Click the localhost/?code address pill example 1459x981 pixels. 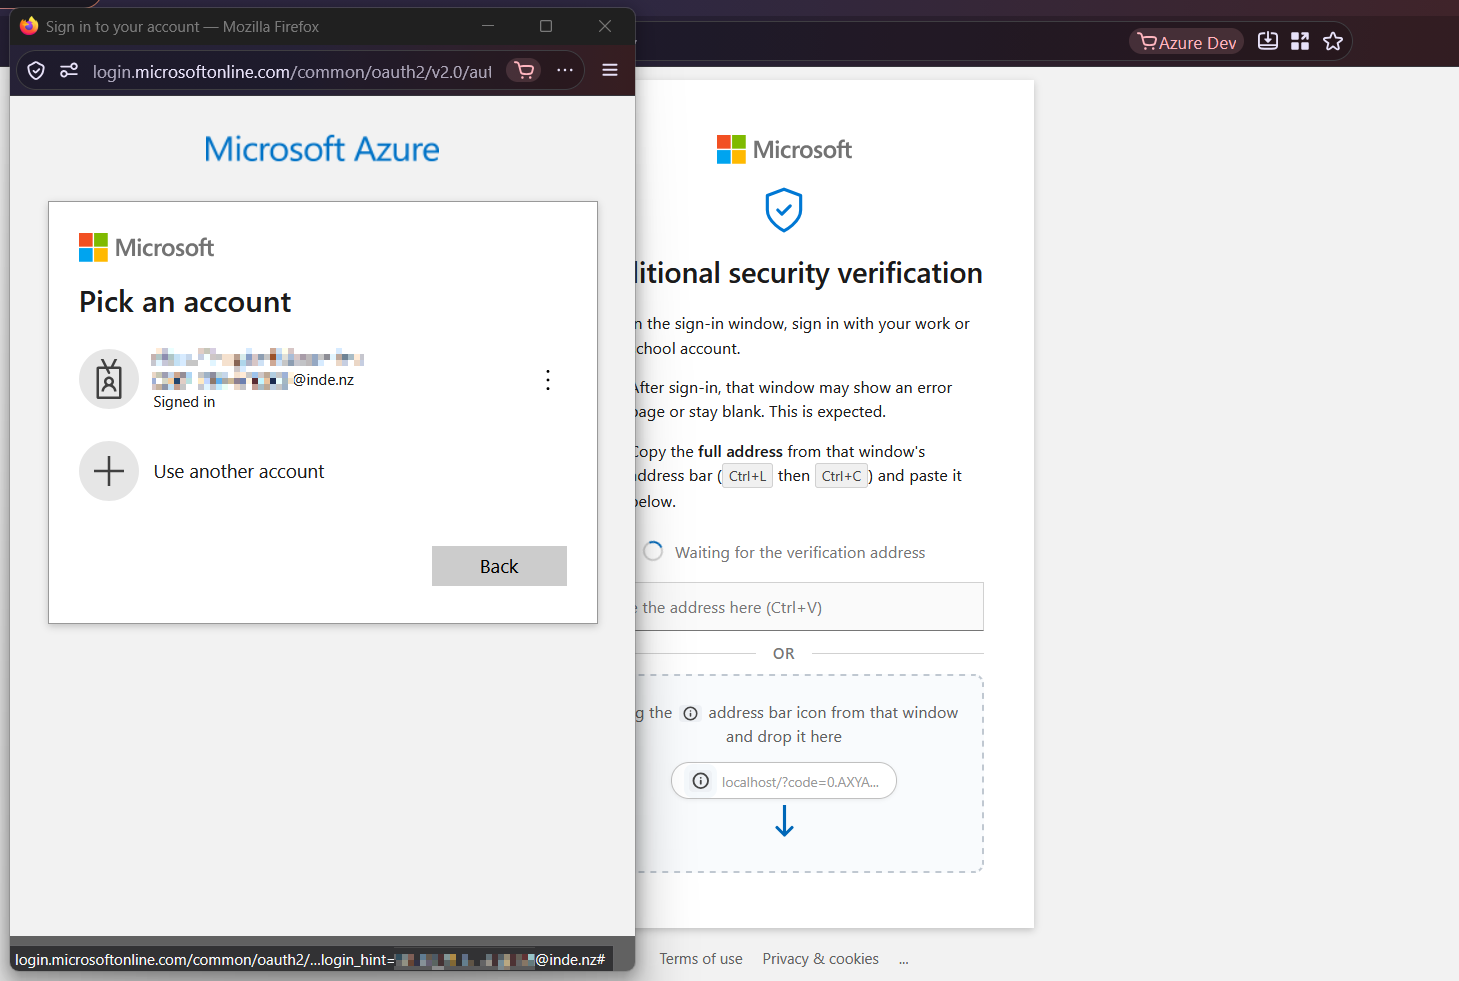(x=784, y=781)
